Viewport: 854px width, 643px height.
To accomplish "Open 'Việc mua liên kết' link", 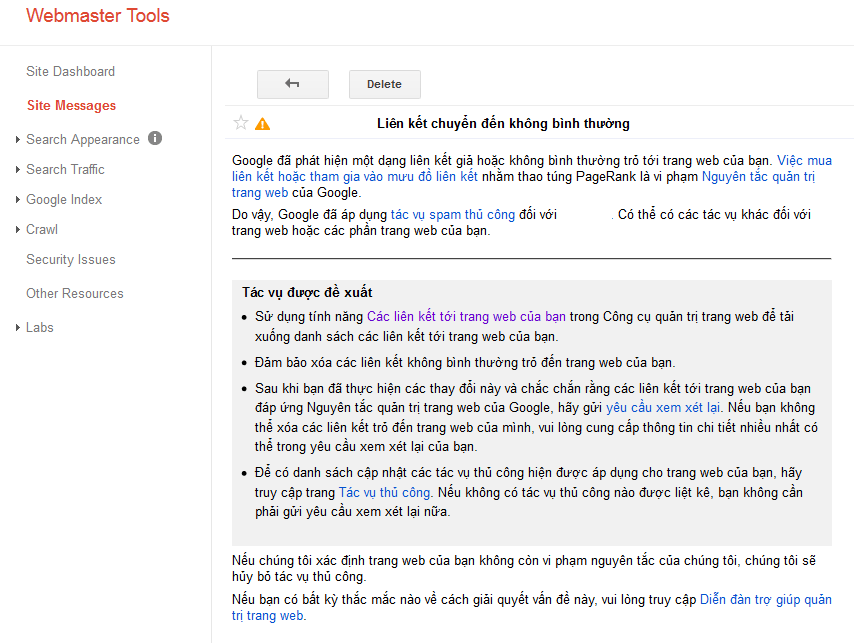I will click(355, 176).
